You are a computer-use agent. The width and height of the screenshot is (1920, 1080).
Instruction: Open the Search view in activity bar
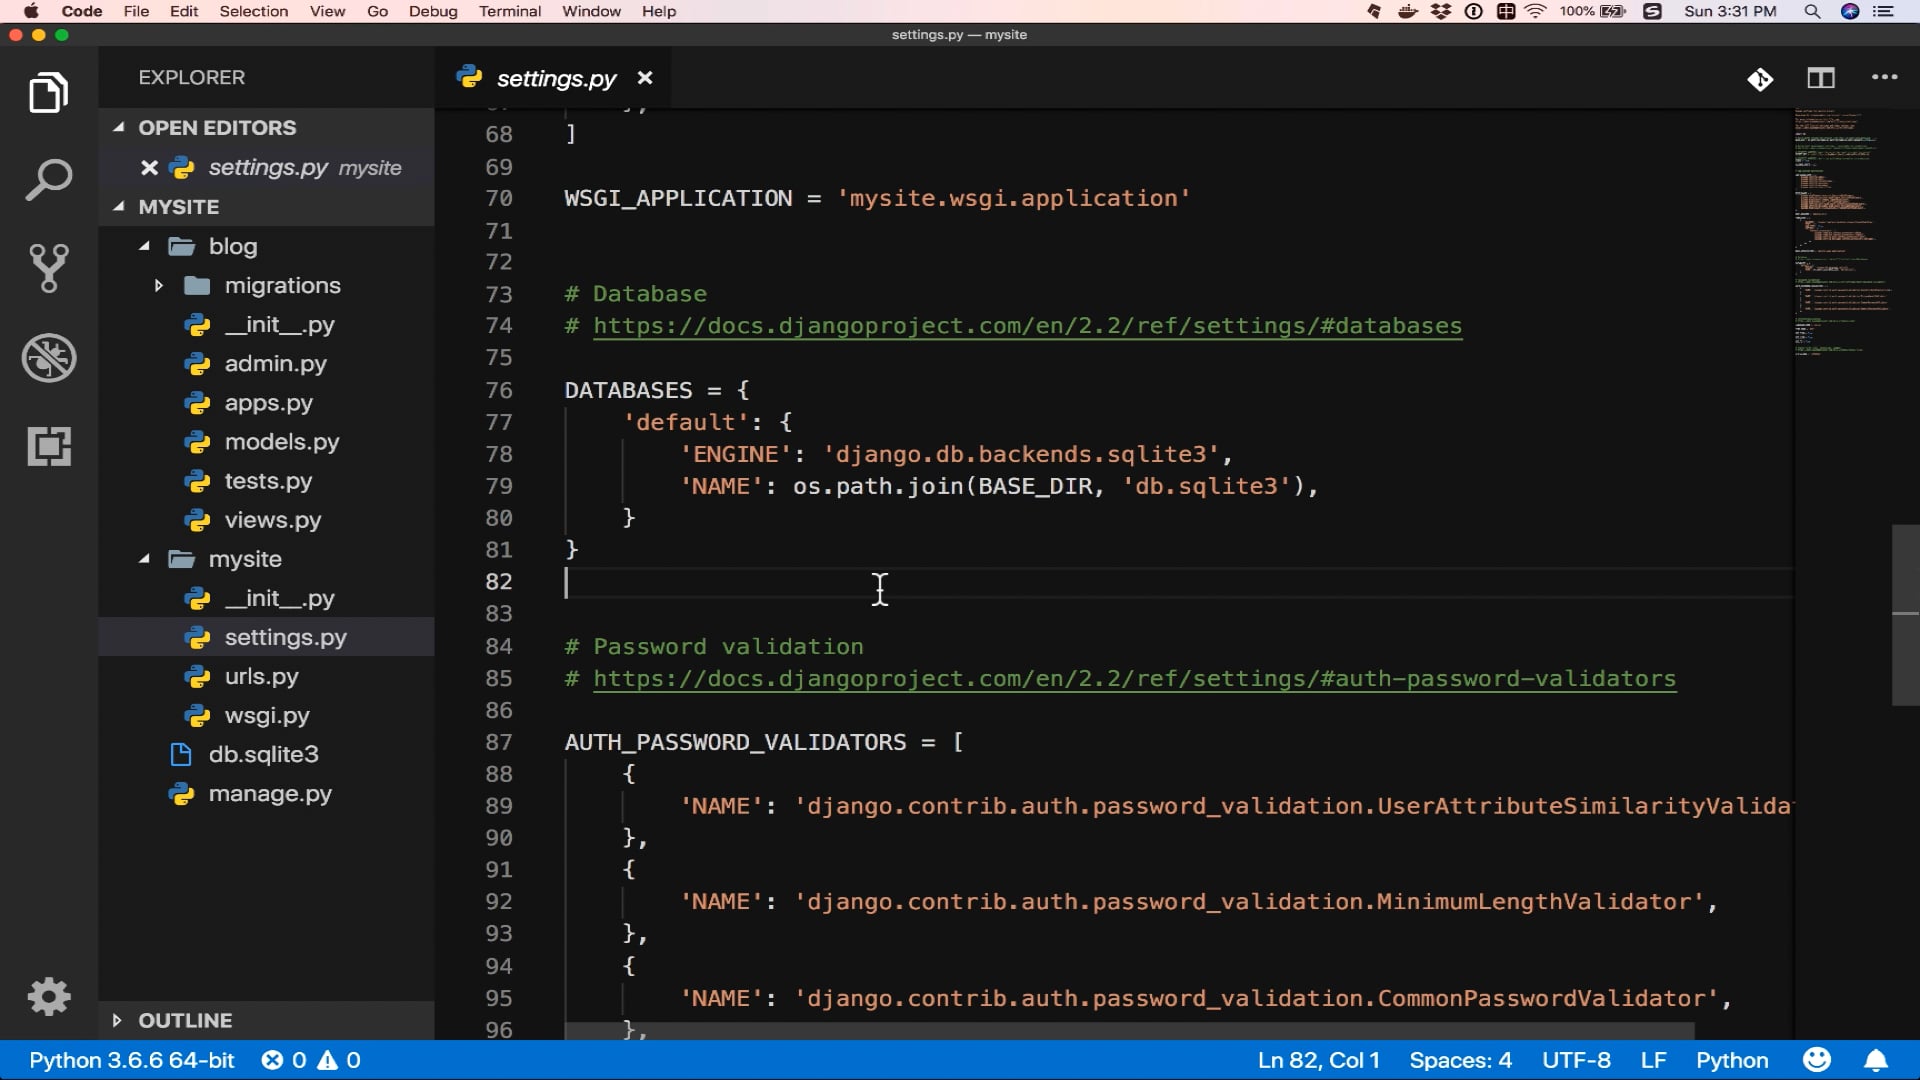coord(48,181)
